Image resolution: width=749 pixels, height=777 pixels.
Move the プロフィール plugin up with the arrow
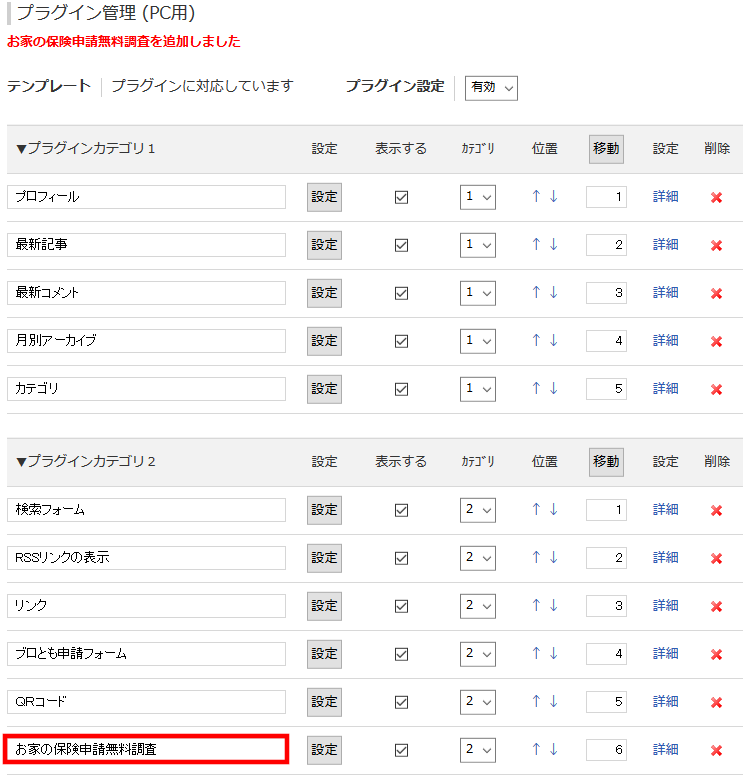click(x=536, y=196)
